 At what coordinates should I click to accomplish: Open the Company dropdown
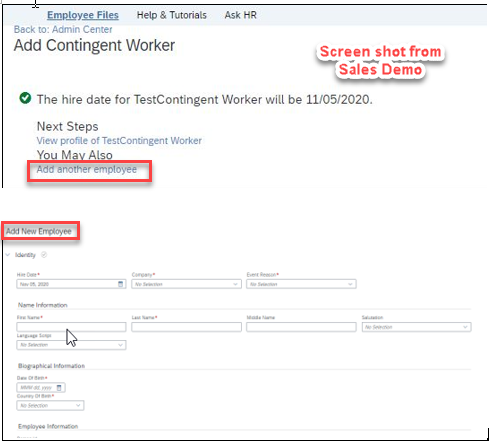186,284
